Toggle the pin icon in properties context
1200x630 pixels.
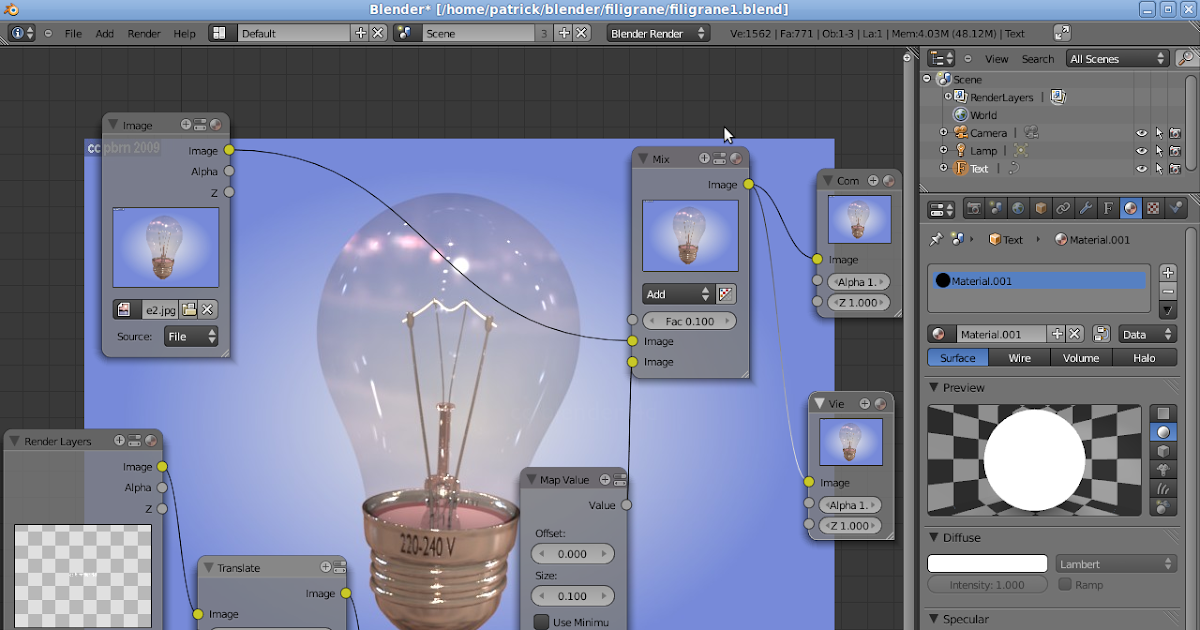[936, 240]
